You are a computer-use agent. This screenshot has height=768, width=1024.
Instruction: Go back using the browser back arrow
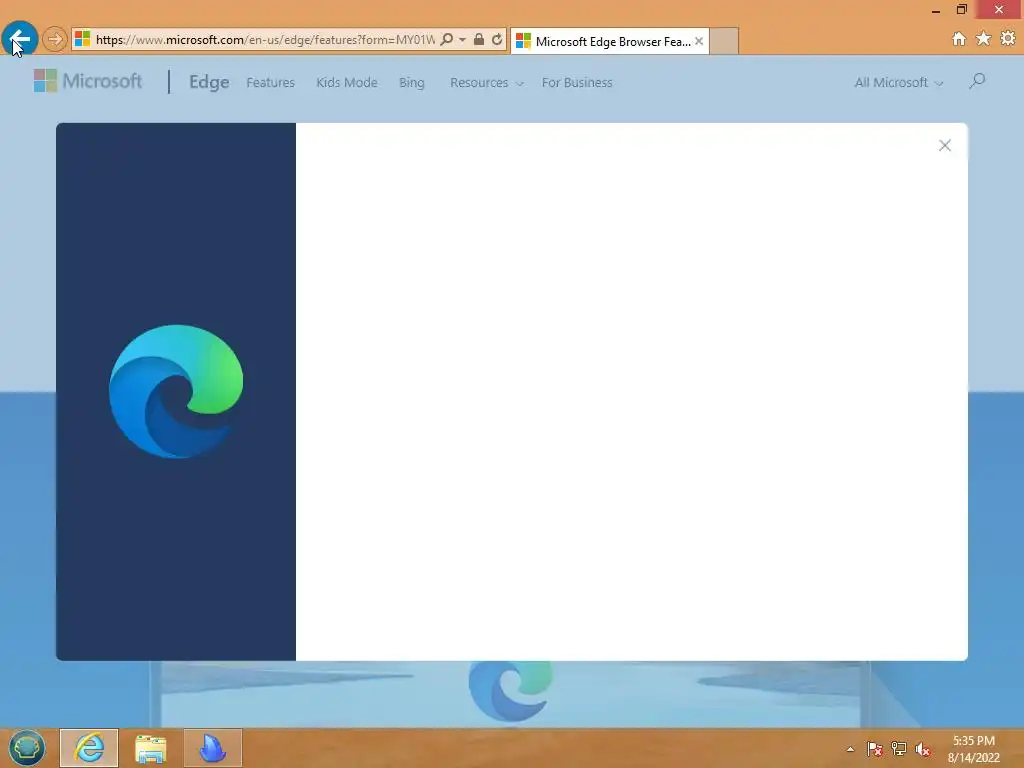[x=20, y=39]
